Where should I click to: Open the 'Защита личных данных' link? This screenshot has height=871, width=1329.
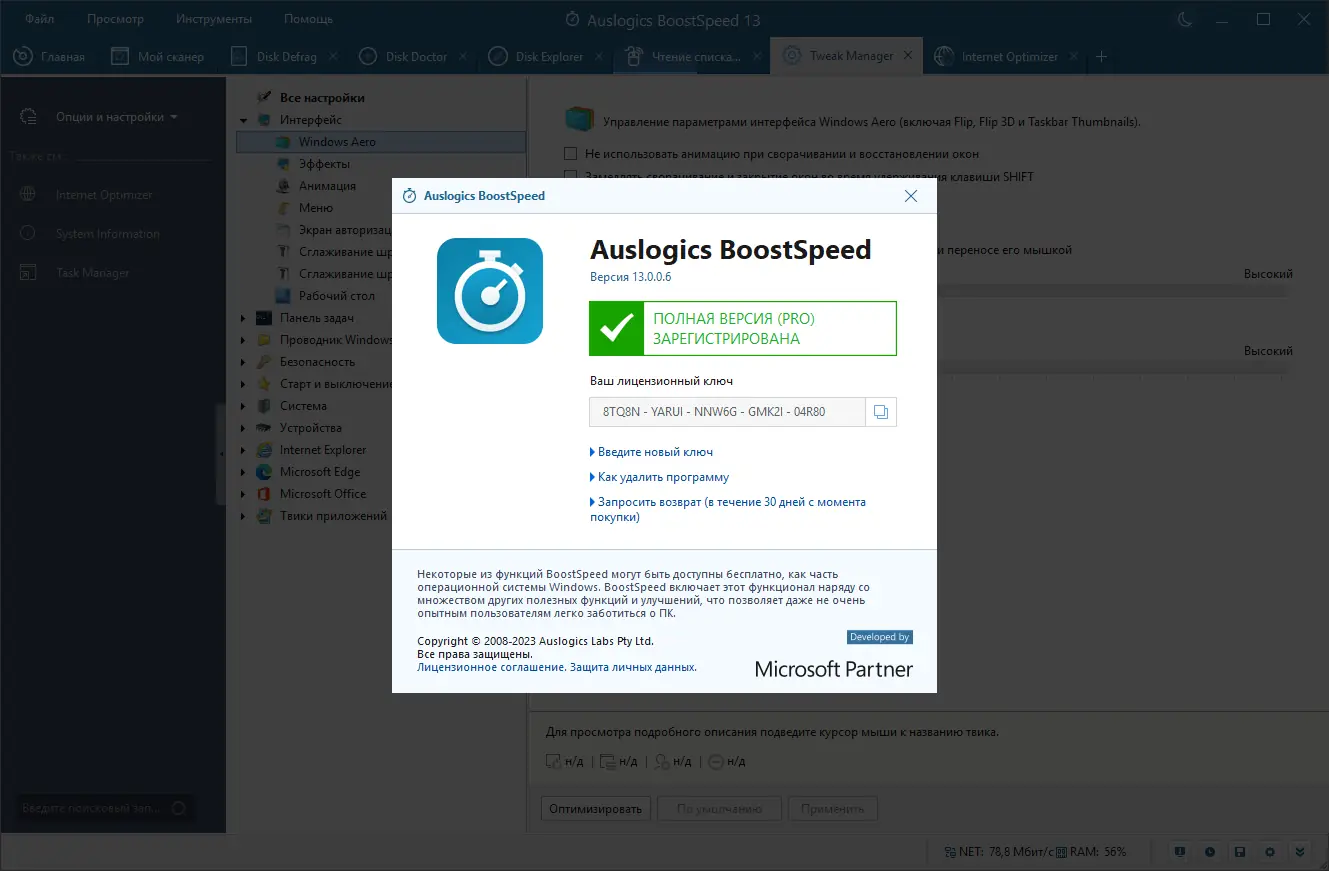tap(633, 667)
